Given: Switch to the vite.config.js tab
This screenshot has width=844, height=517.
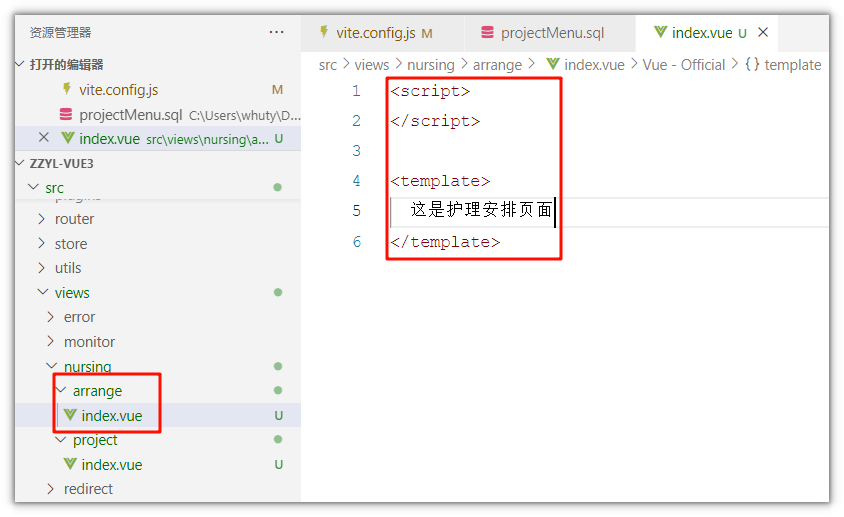Looking at the screenshot, I should (x=383, y=33).
